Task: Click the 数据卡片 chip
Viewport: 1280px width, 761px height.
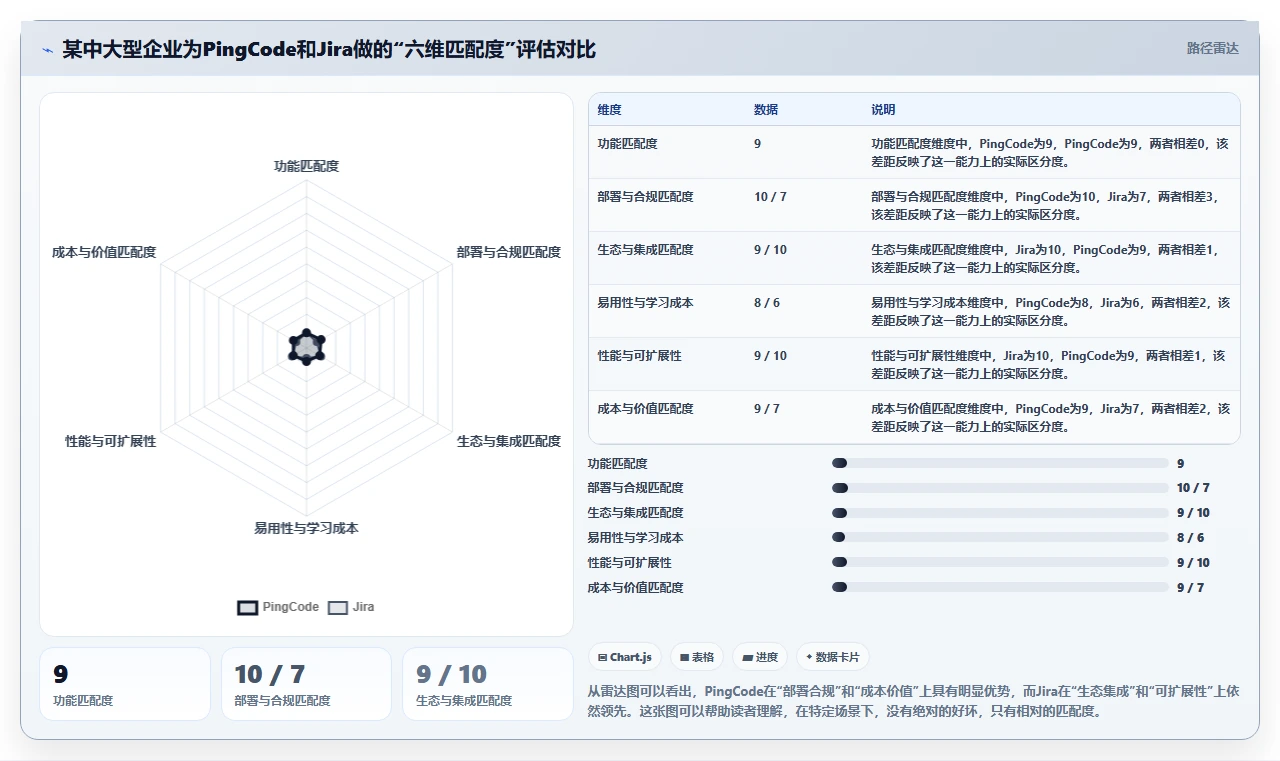Action: (833, 657)
